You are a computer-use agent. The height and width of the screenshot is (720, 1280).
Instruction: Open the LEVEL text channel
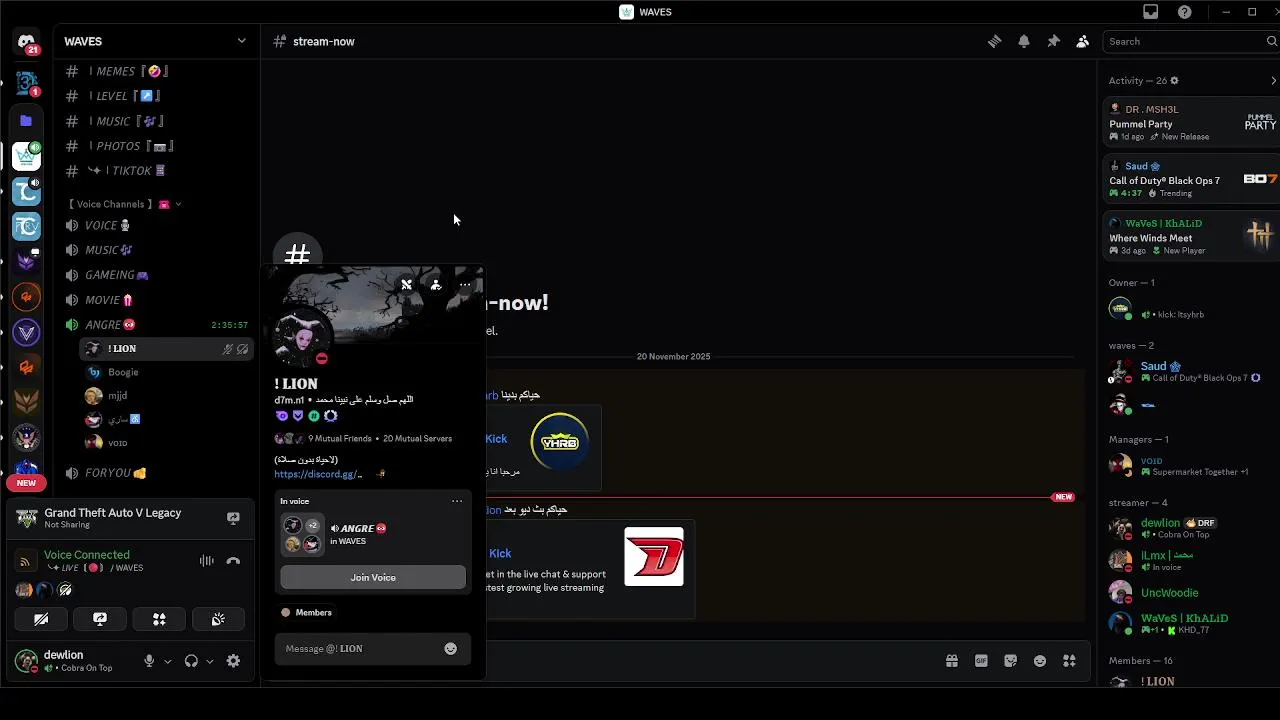click(155, 96)
